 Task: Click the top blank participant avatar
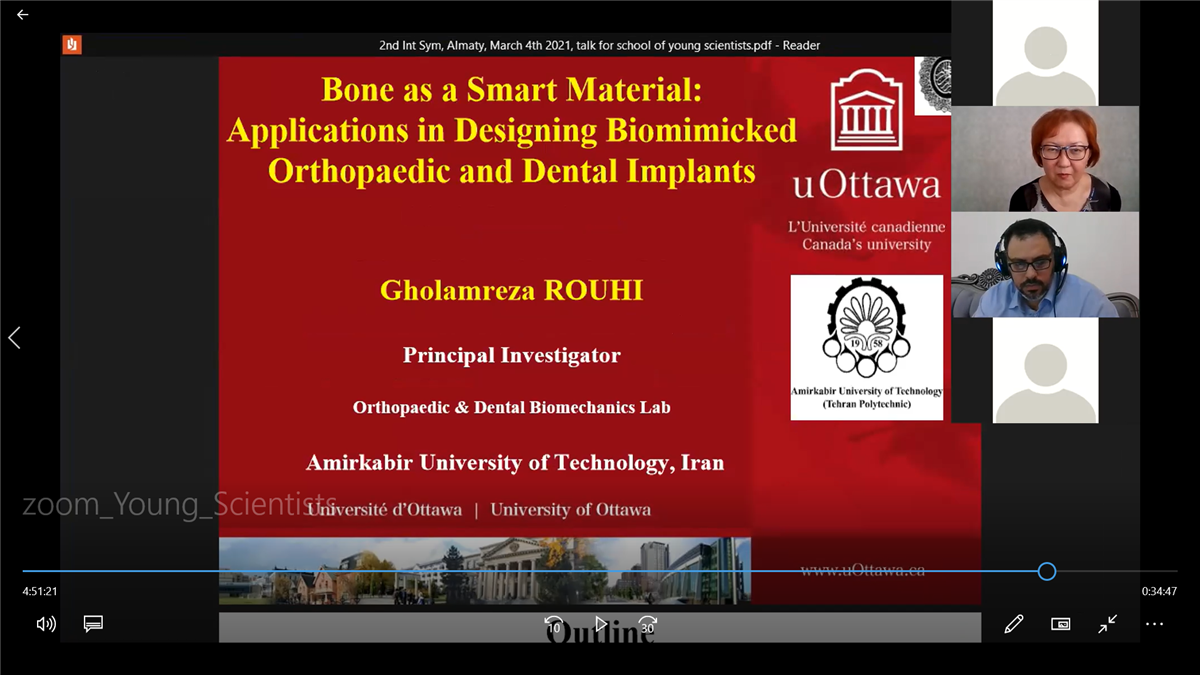[1045, 52]
